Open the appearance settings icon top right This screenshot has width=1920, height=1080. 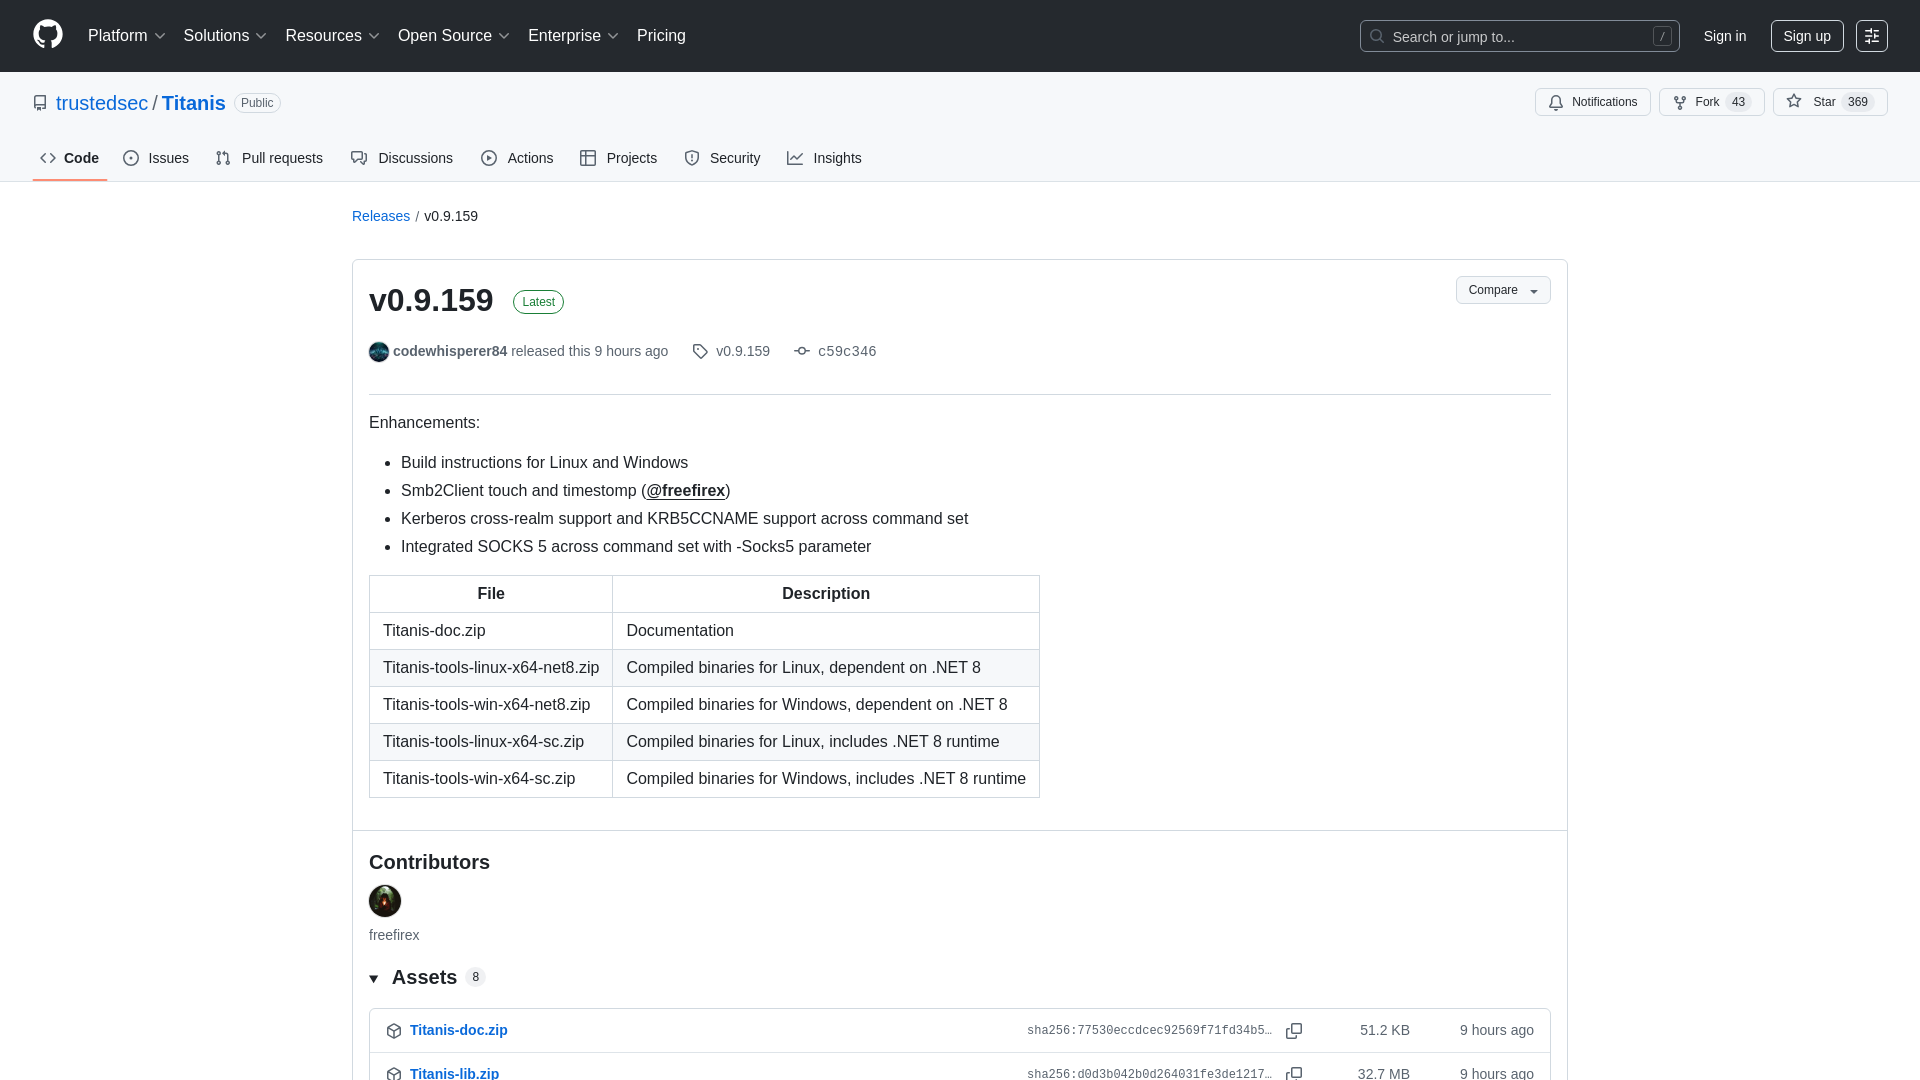click(x=1872, y=36)
